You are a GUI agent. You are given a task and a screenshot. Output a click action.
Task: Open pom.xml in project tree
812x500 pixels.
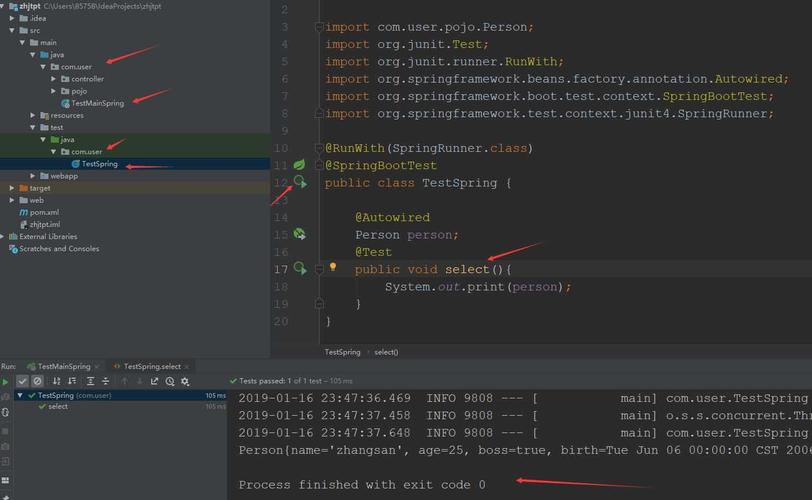[x=44, y=212]
